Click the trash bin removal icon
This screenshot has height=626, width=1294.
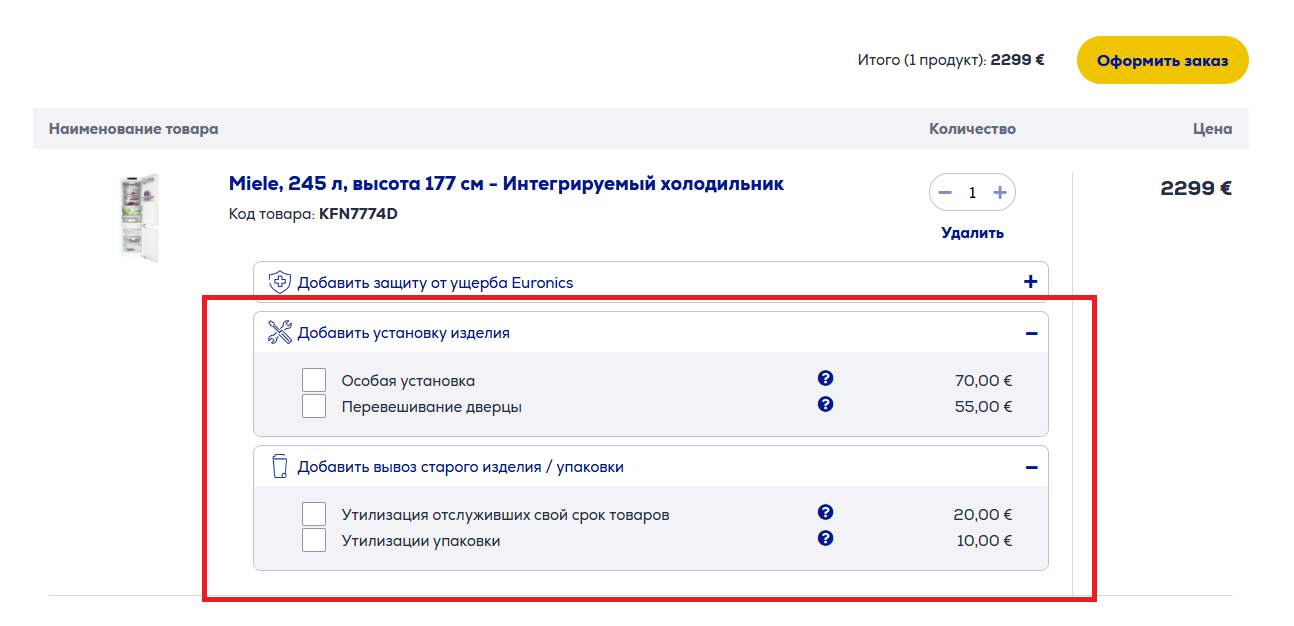[x=280, y=467]
